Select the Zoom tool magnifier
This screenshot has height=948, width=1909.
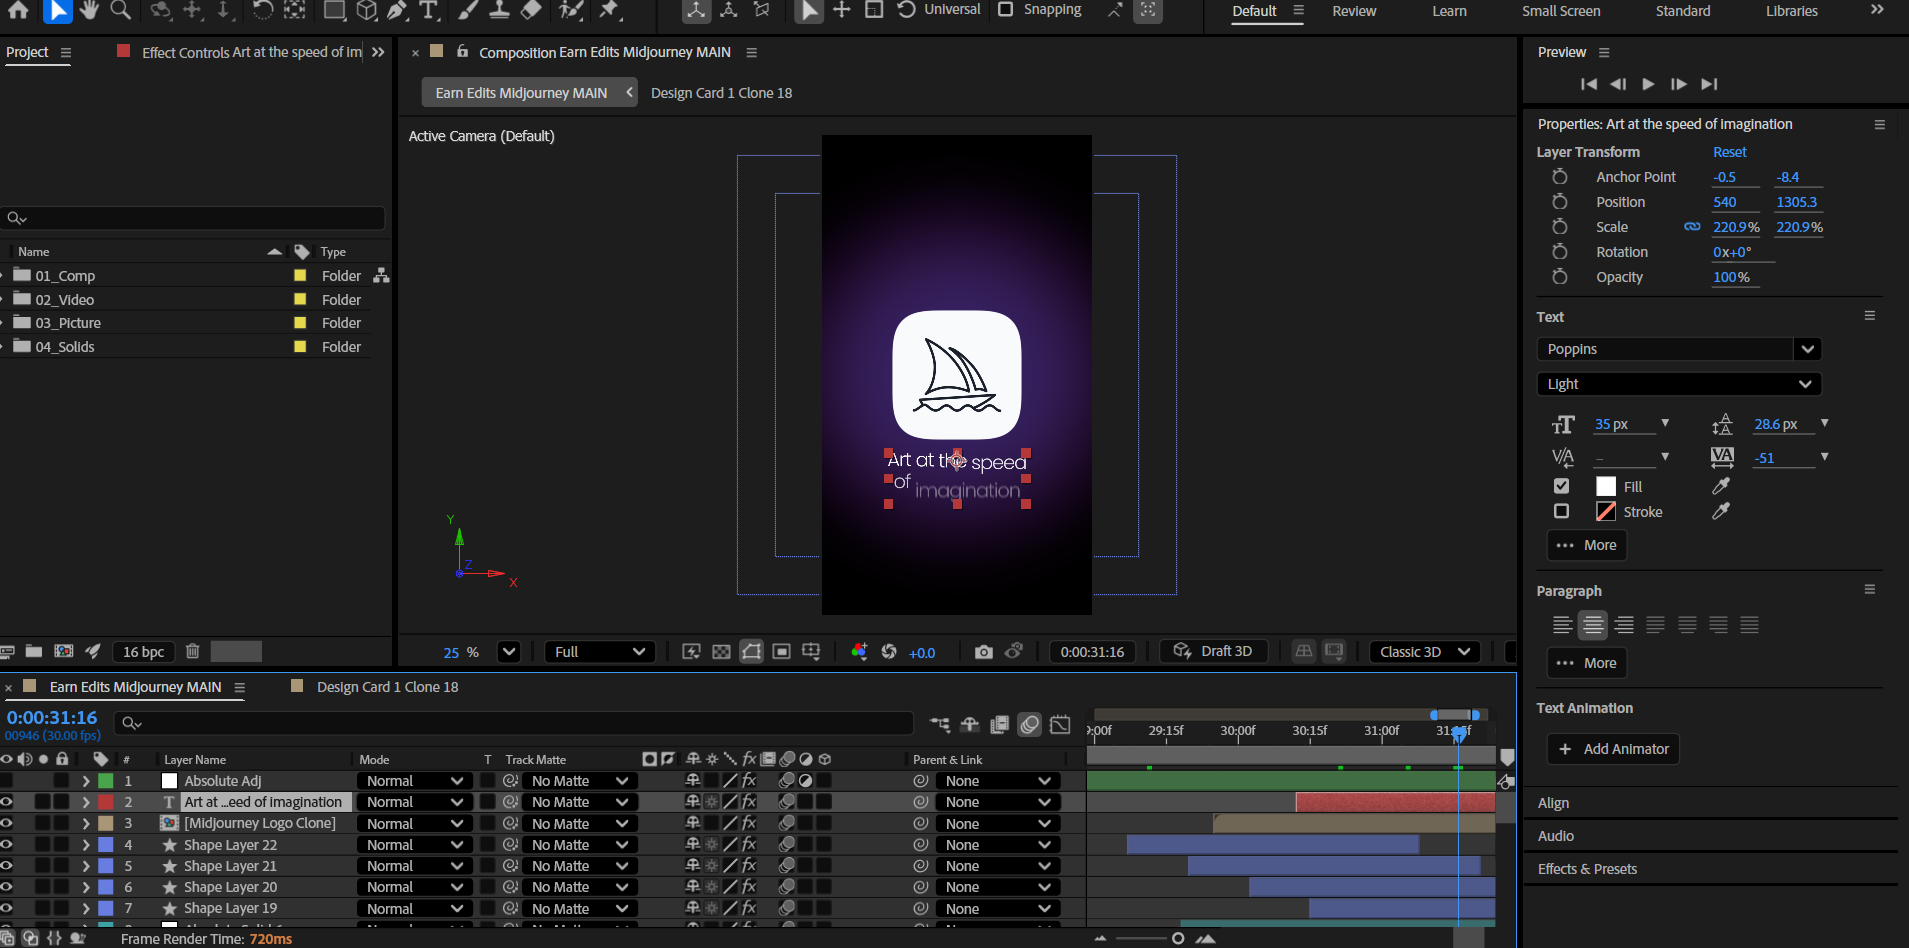pos(120,10)
